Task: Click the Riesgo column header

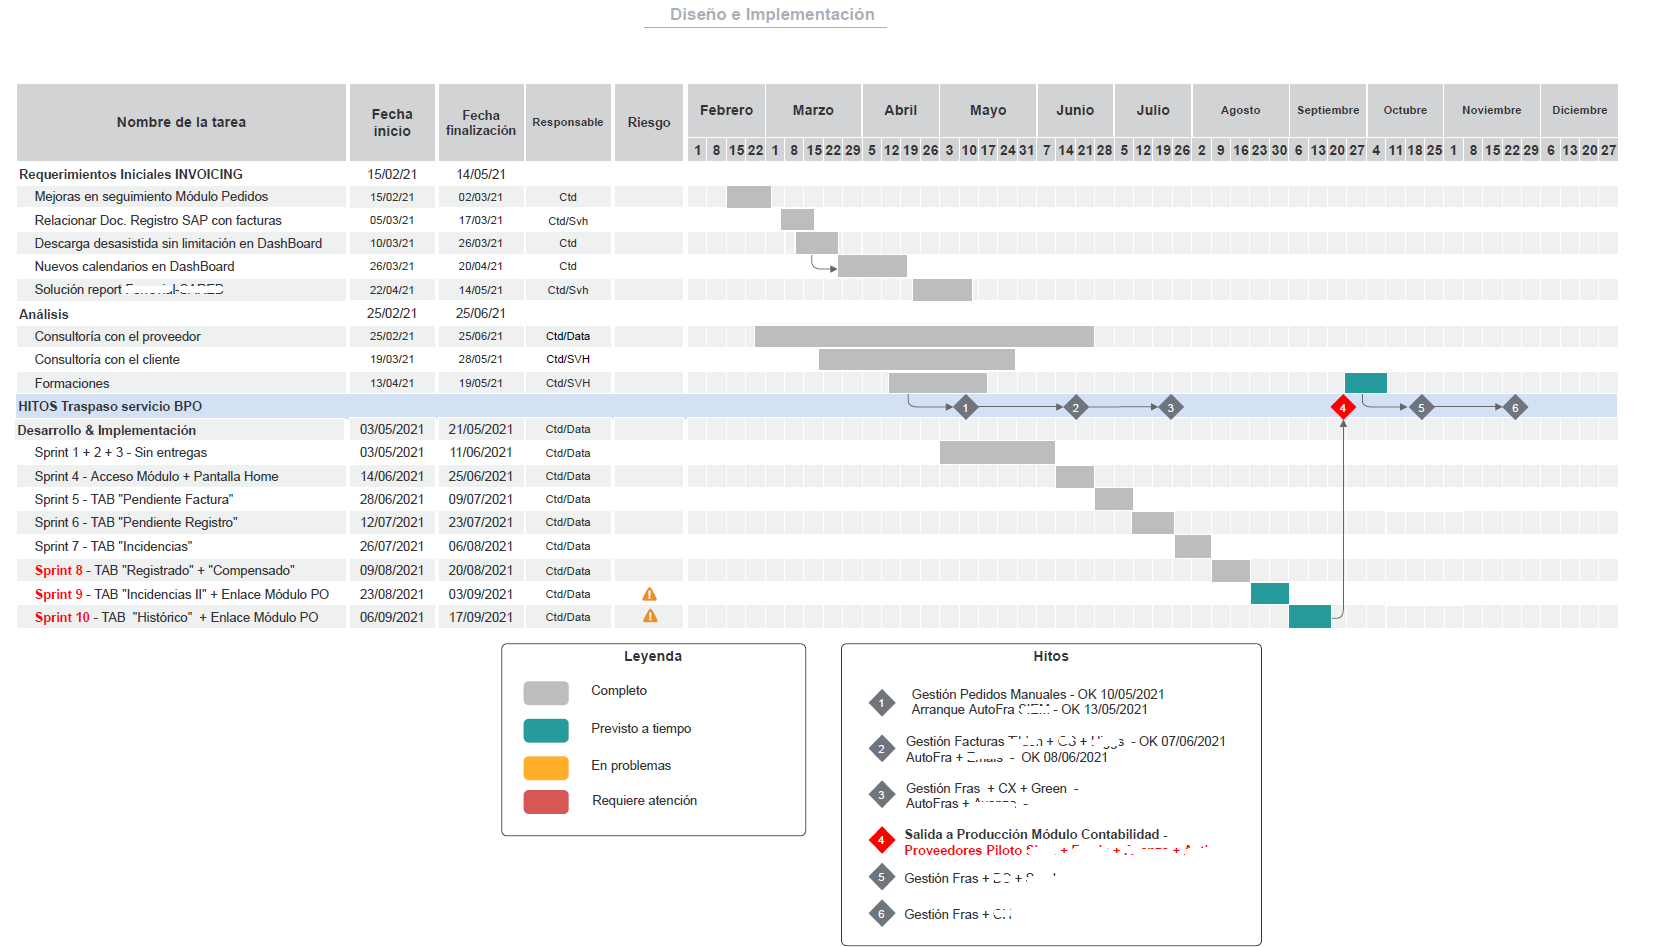Action: tap(649, 122)
